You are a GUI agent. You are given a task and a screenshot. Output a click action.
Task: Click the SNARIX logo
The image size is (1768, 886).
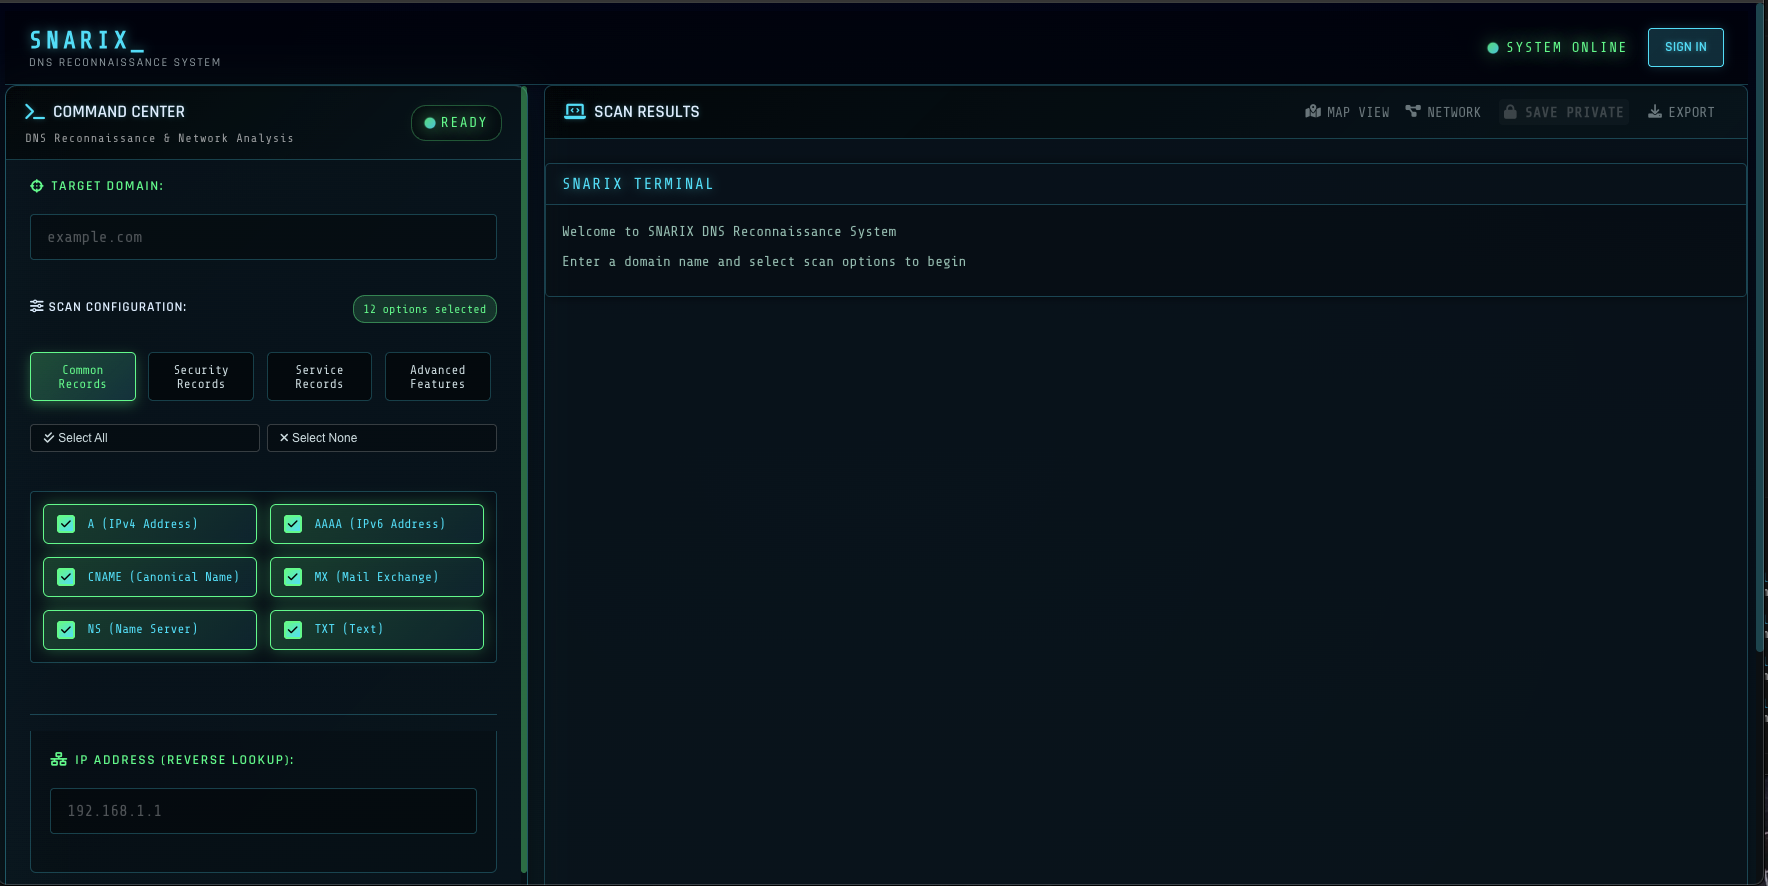[87, 40]
